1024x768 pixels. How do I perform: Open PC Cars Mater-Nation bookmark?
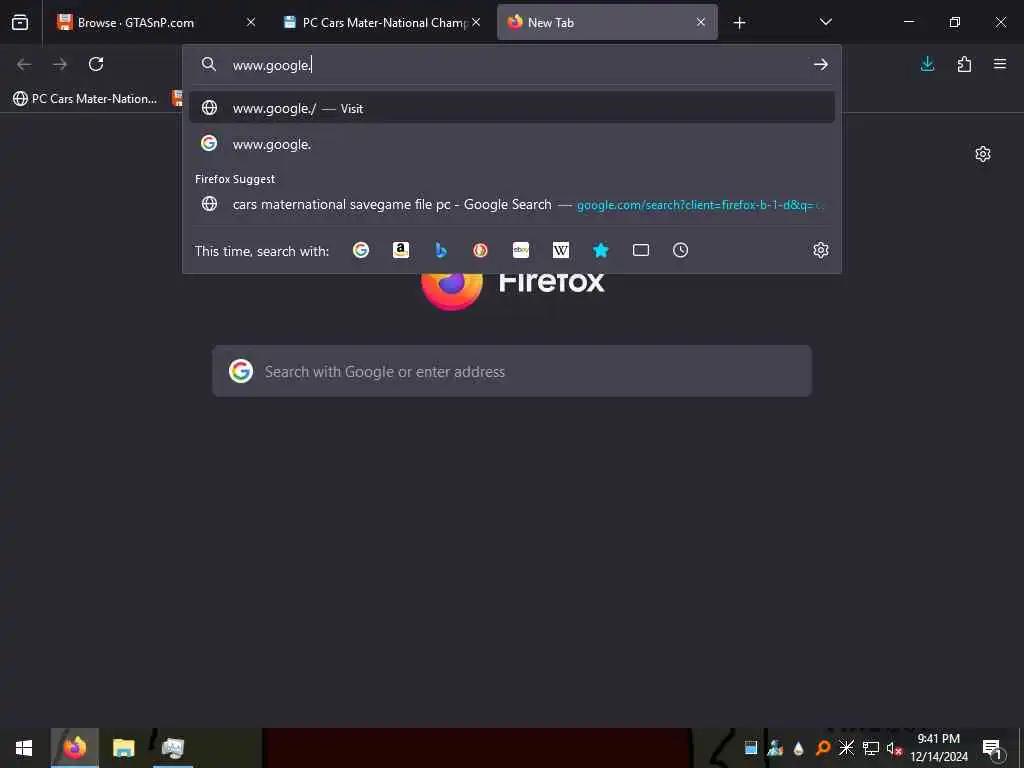point(85,99)
